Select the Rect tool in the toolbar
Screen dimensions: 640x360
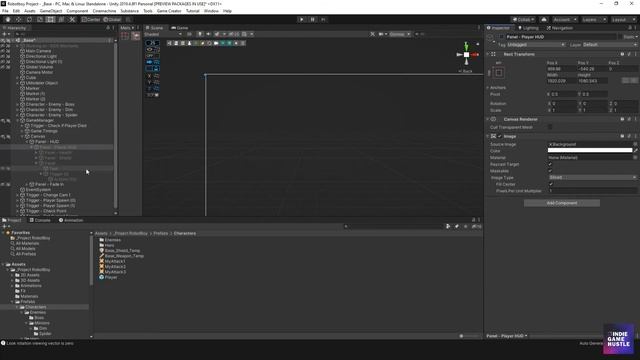51,19
